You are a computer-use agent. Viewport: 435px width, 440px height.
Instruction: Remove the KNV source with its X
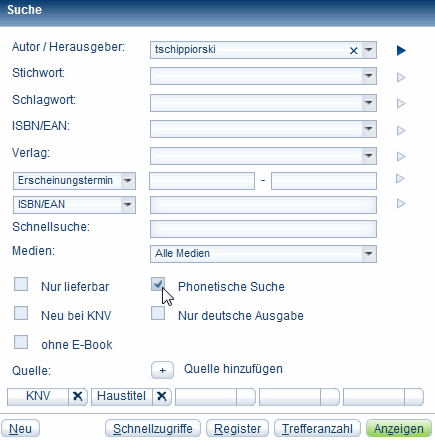click(x=78, y=396)
